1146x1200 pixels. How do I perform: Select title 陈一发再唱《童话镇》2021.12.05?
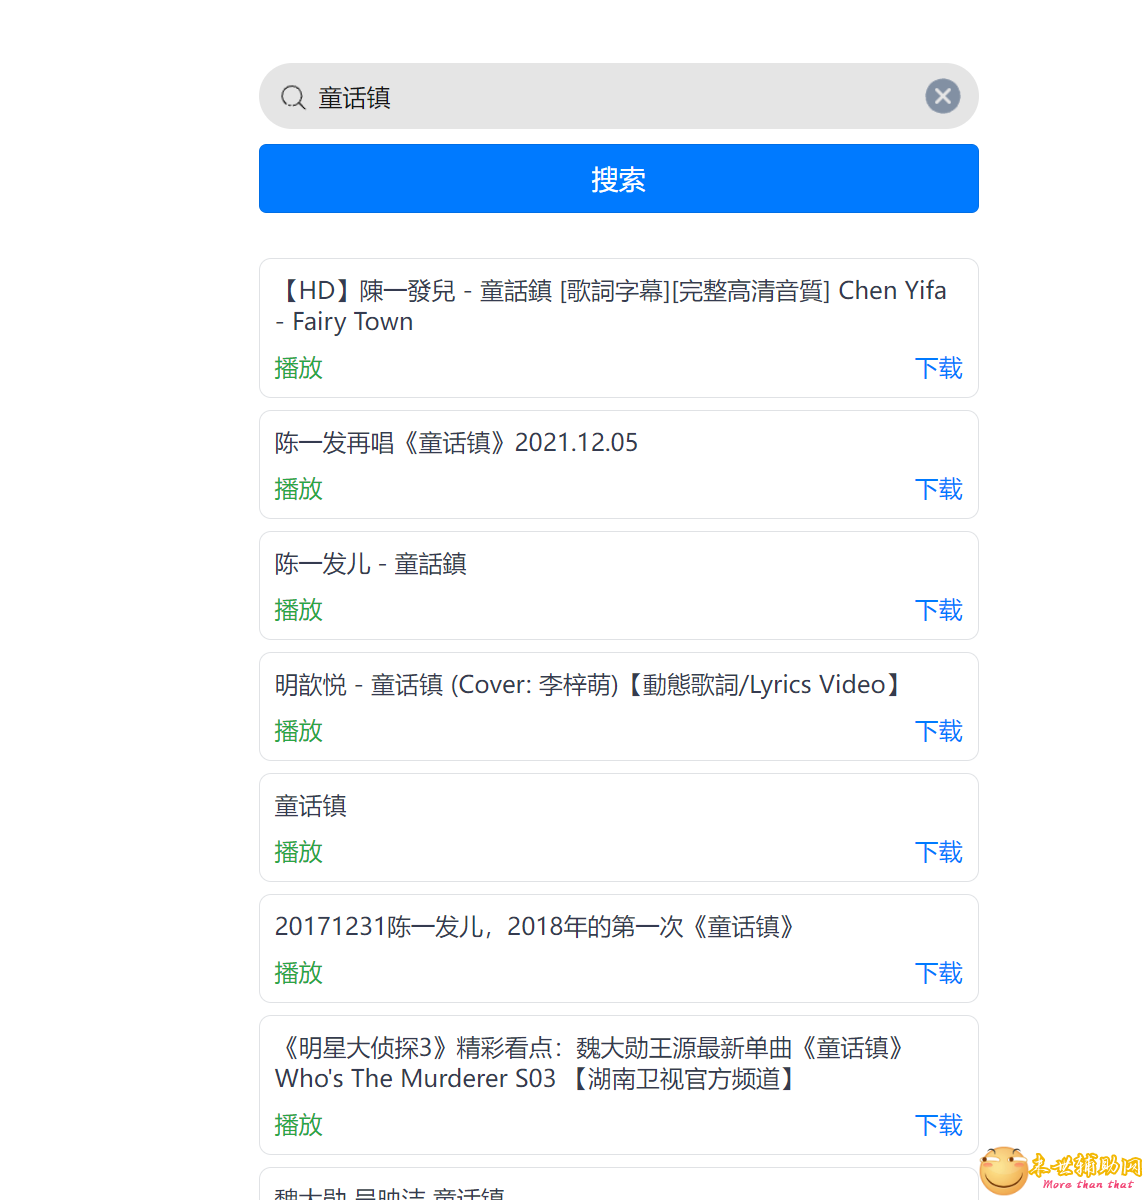456,443
